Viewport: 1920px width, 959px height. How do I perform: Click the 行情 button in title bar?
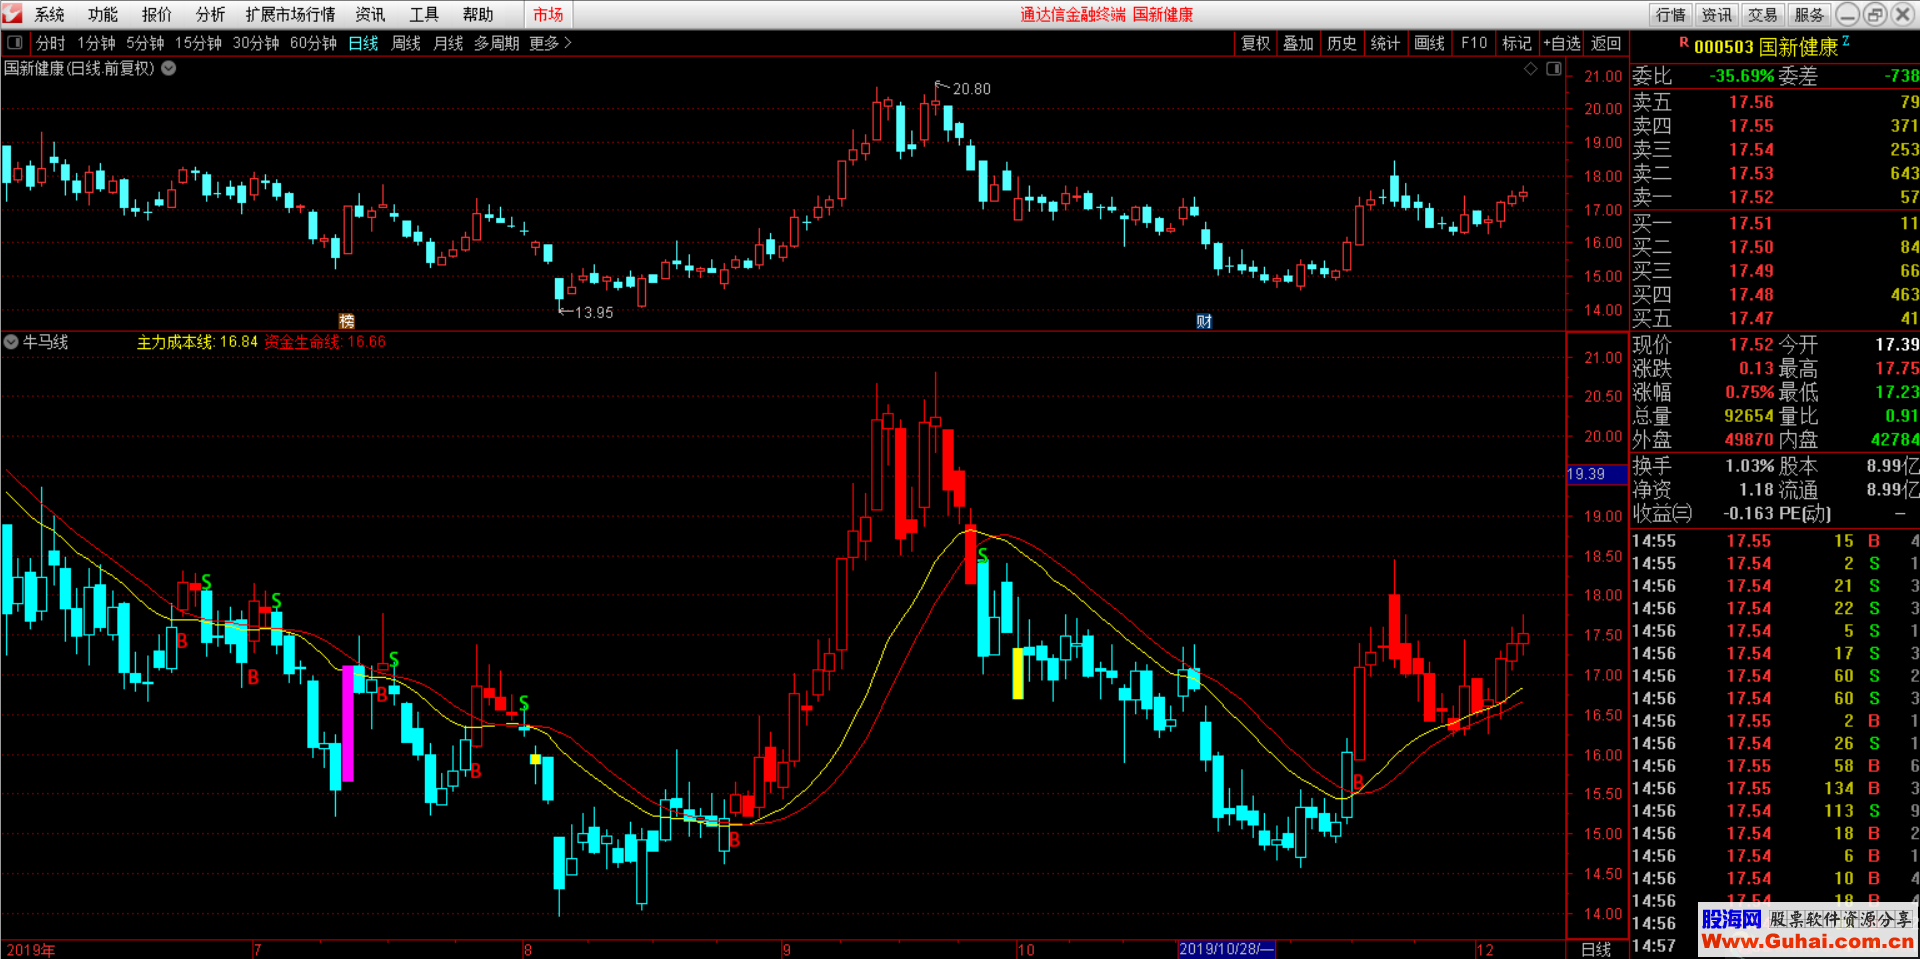(x=1670, y=14)
